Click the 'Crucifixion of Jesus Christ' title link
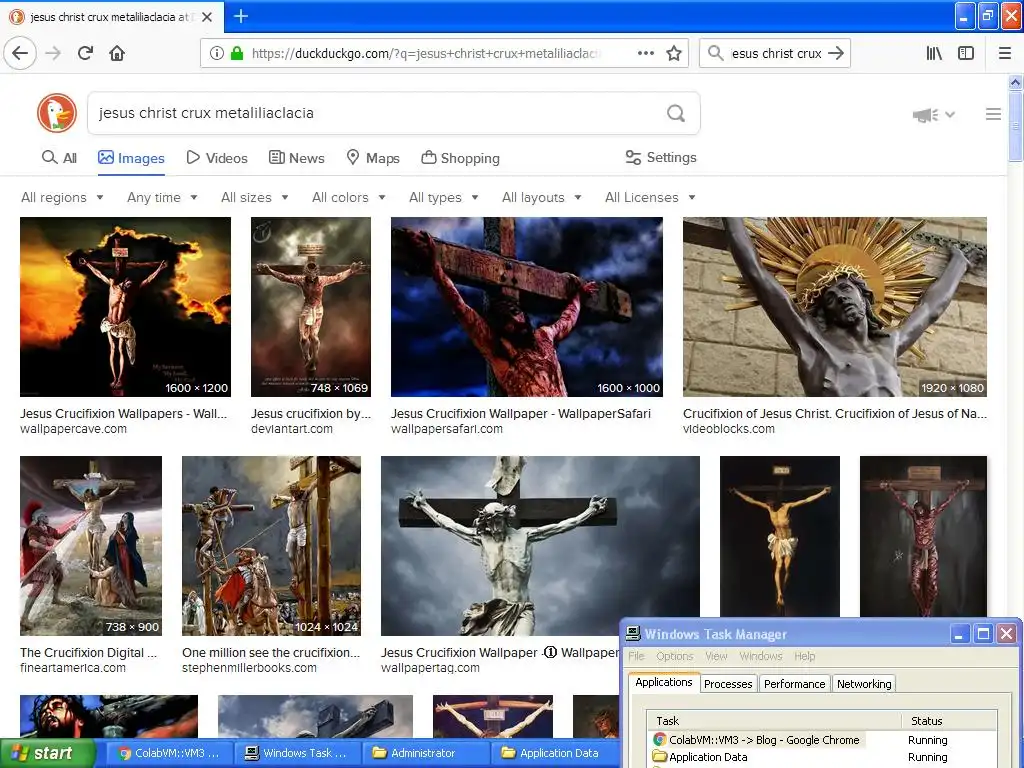The width and height of the screenshot is (1024, 768). point(835,413)
